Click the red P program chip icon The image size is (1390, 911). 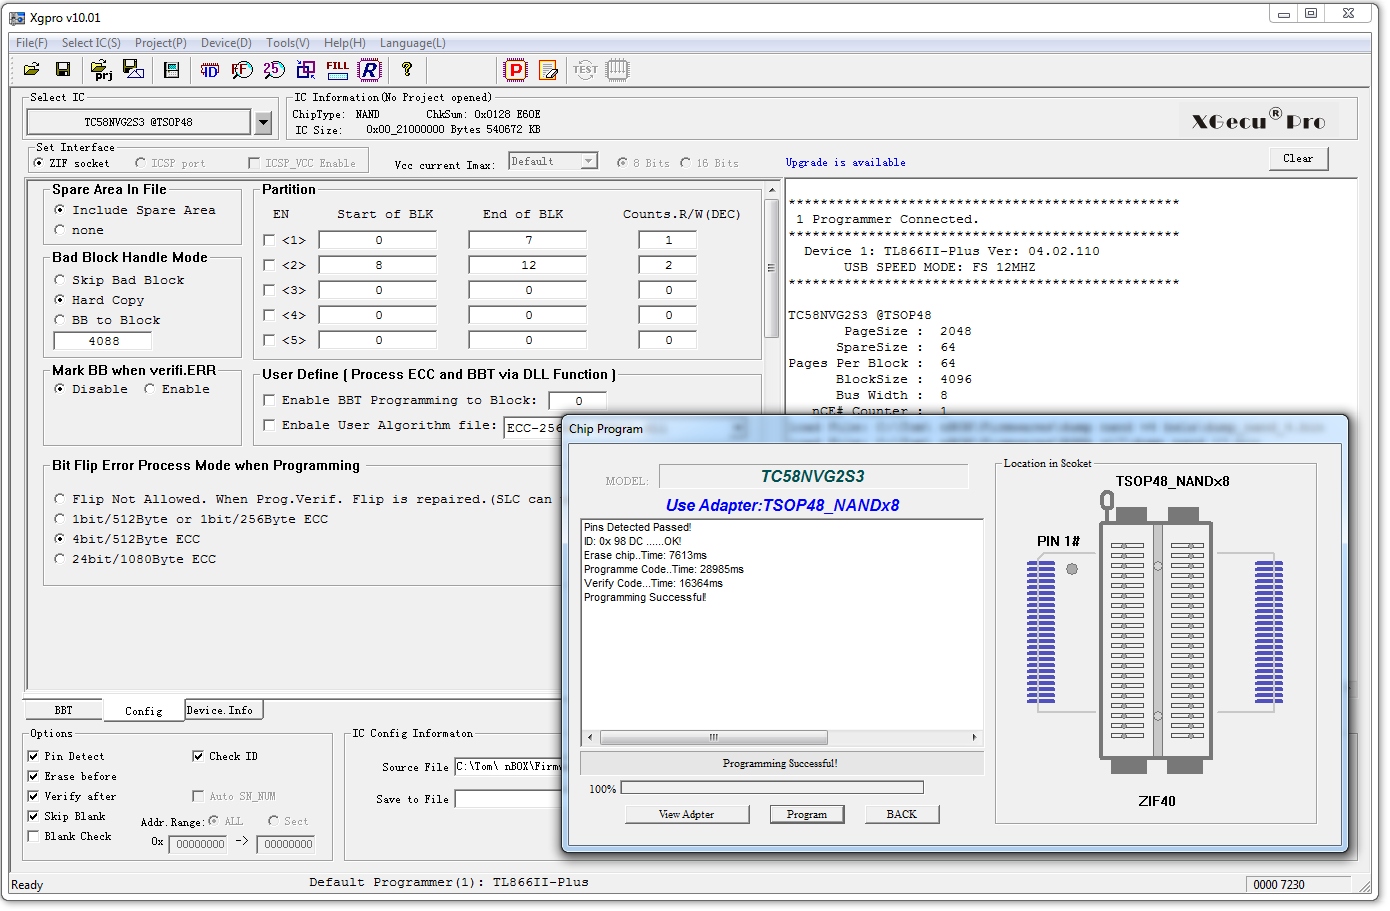coord(515,69)
